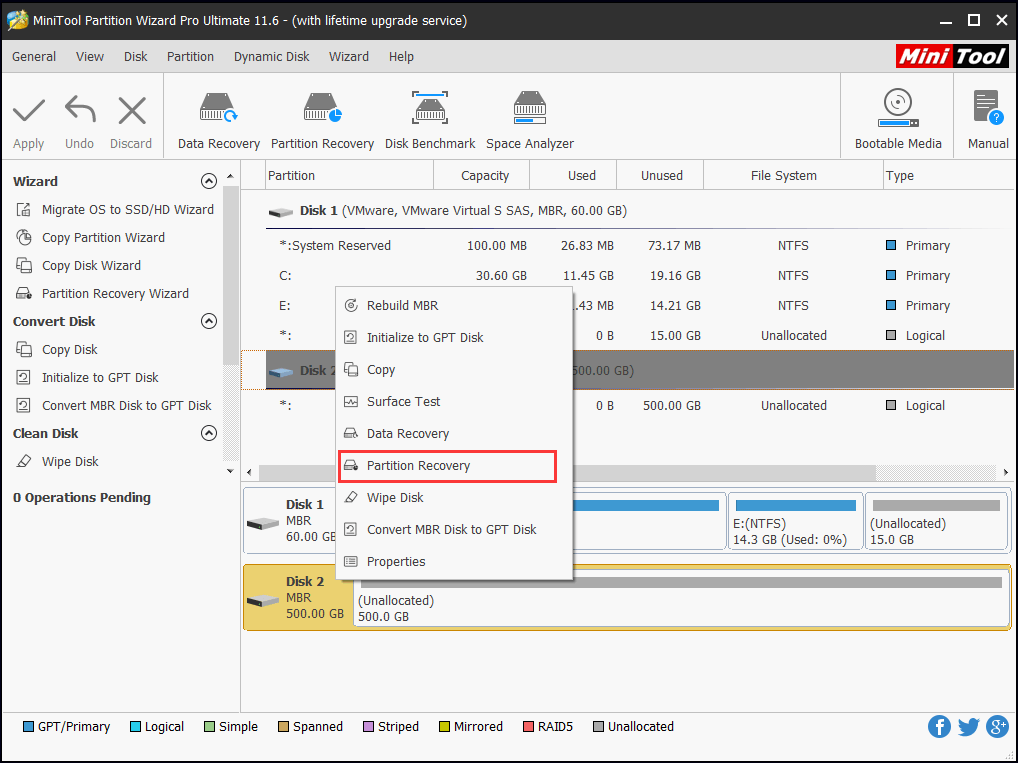Click the Disk 1 icon in disk map
The image size is (1018, 763).
[263, 523]
